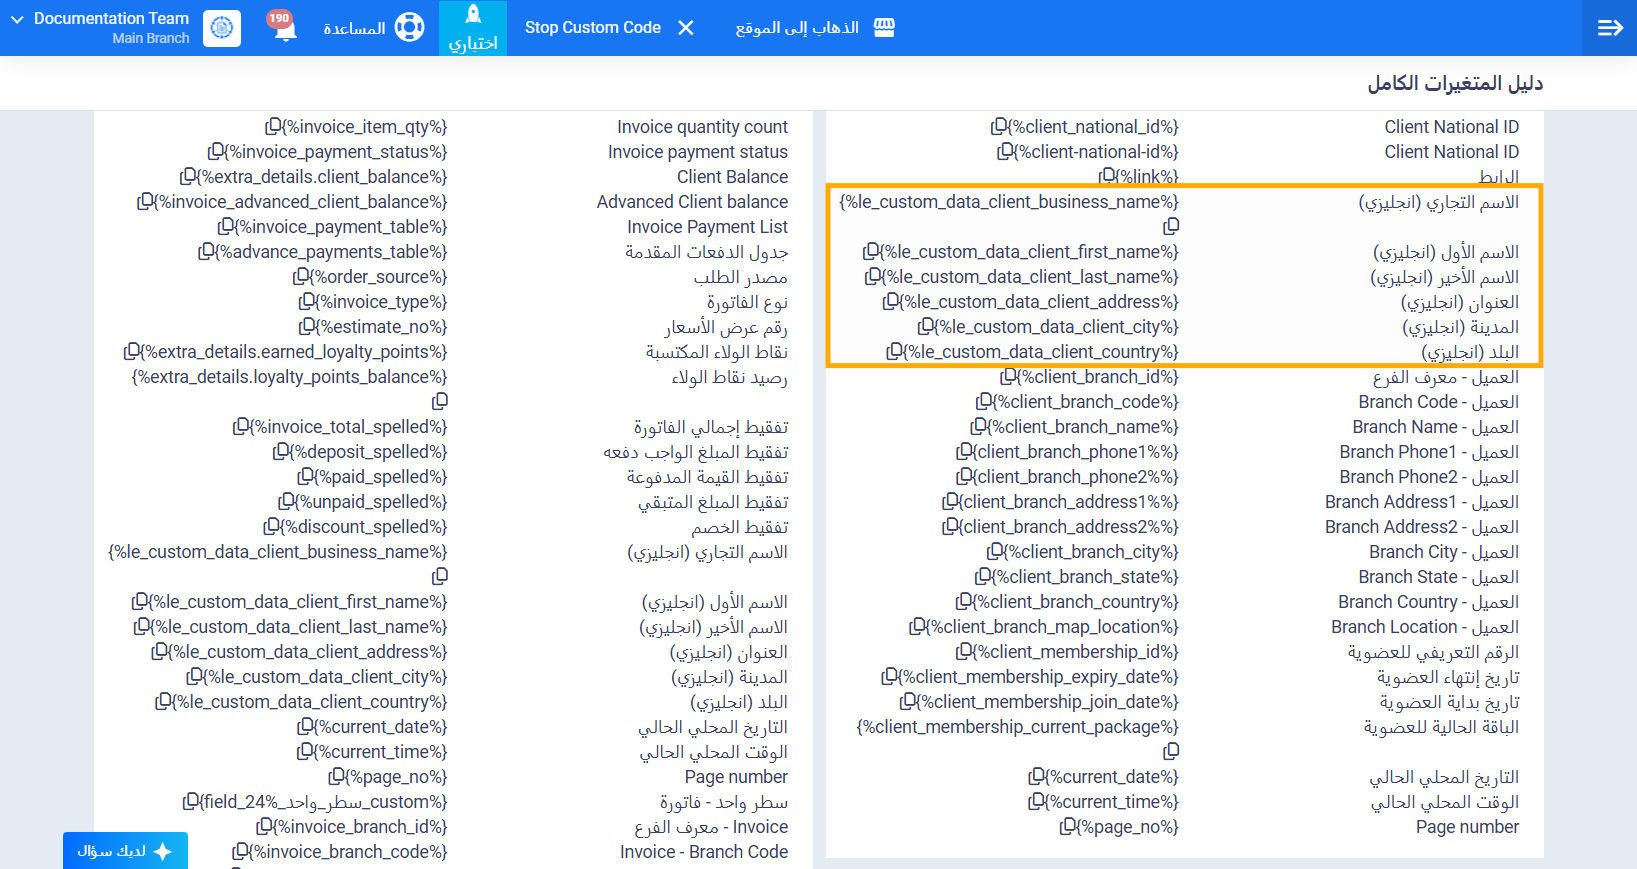Screen dimensions: 1637x869
Task: Copy the %page_no% variable in right panel
Action: 1069,827
